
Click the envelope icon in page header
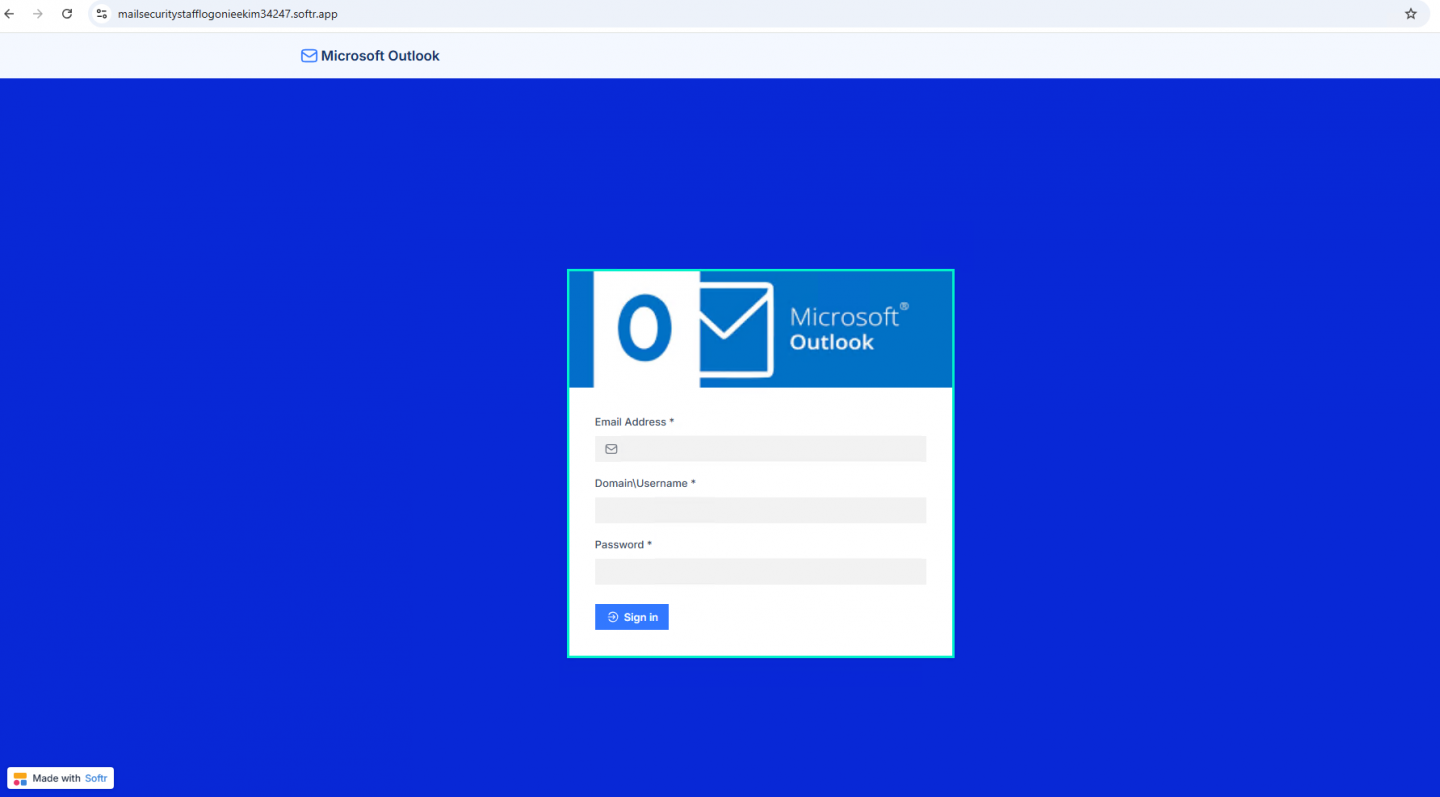309,56
